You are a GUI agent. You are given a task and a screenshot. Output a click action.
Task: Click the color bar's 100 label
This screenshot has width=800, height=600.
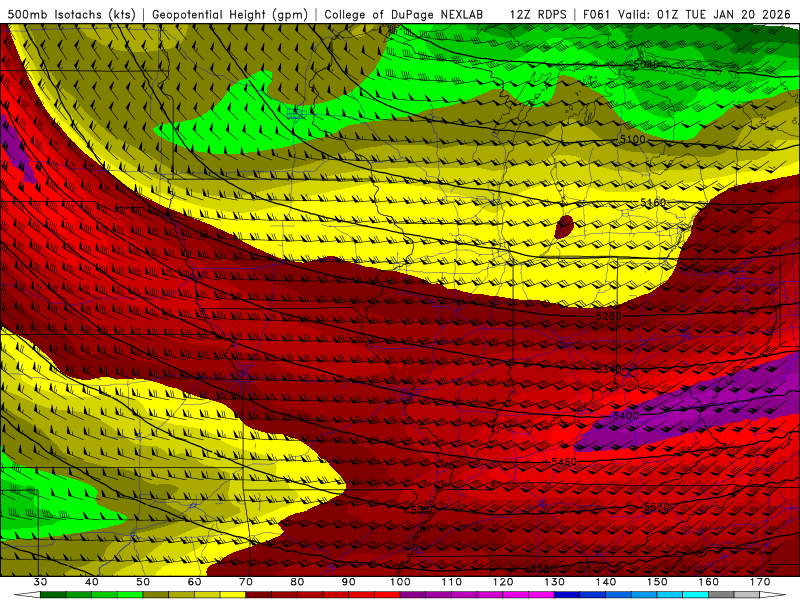click(400, 582)
